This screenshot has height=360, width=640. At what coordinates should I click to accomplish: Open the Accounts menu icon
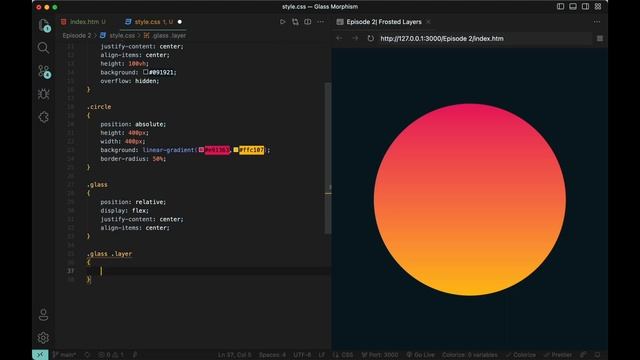pyautogui.click(x=43, y=315)
